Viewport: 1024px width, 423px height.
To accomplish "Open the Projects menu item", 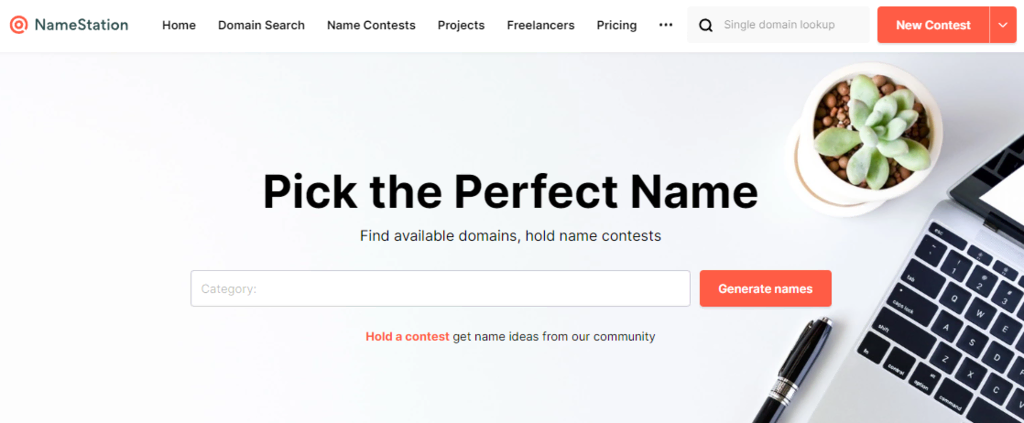I will [461, 25].
